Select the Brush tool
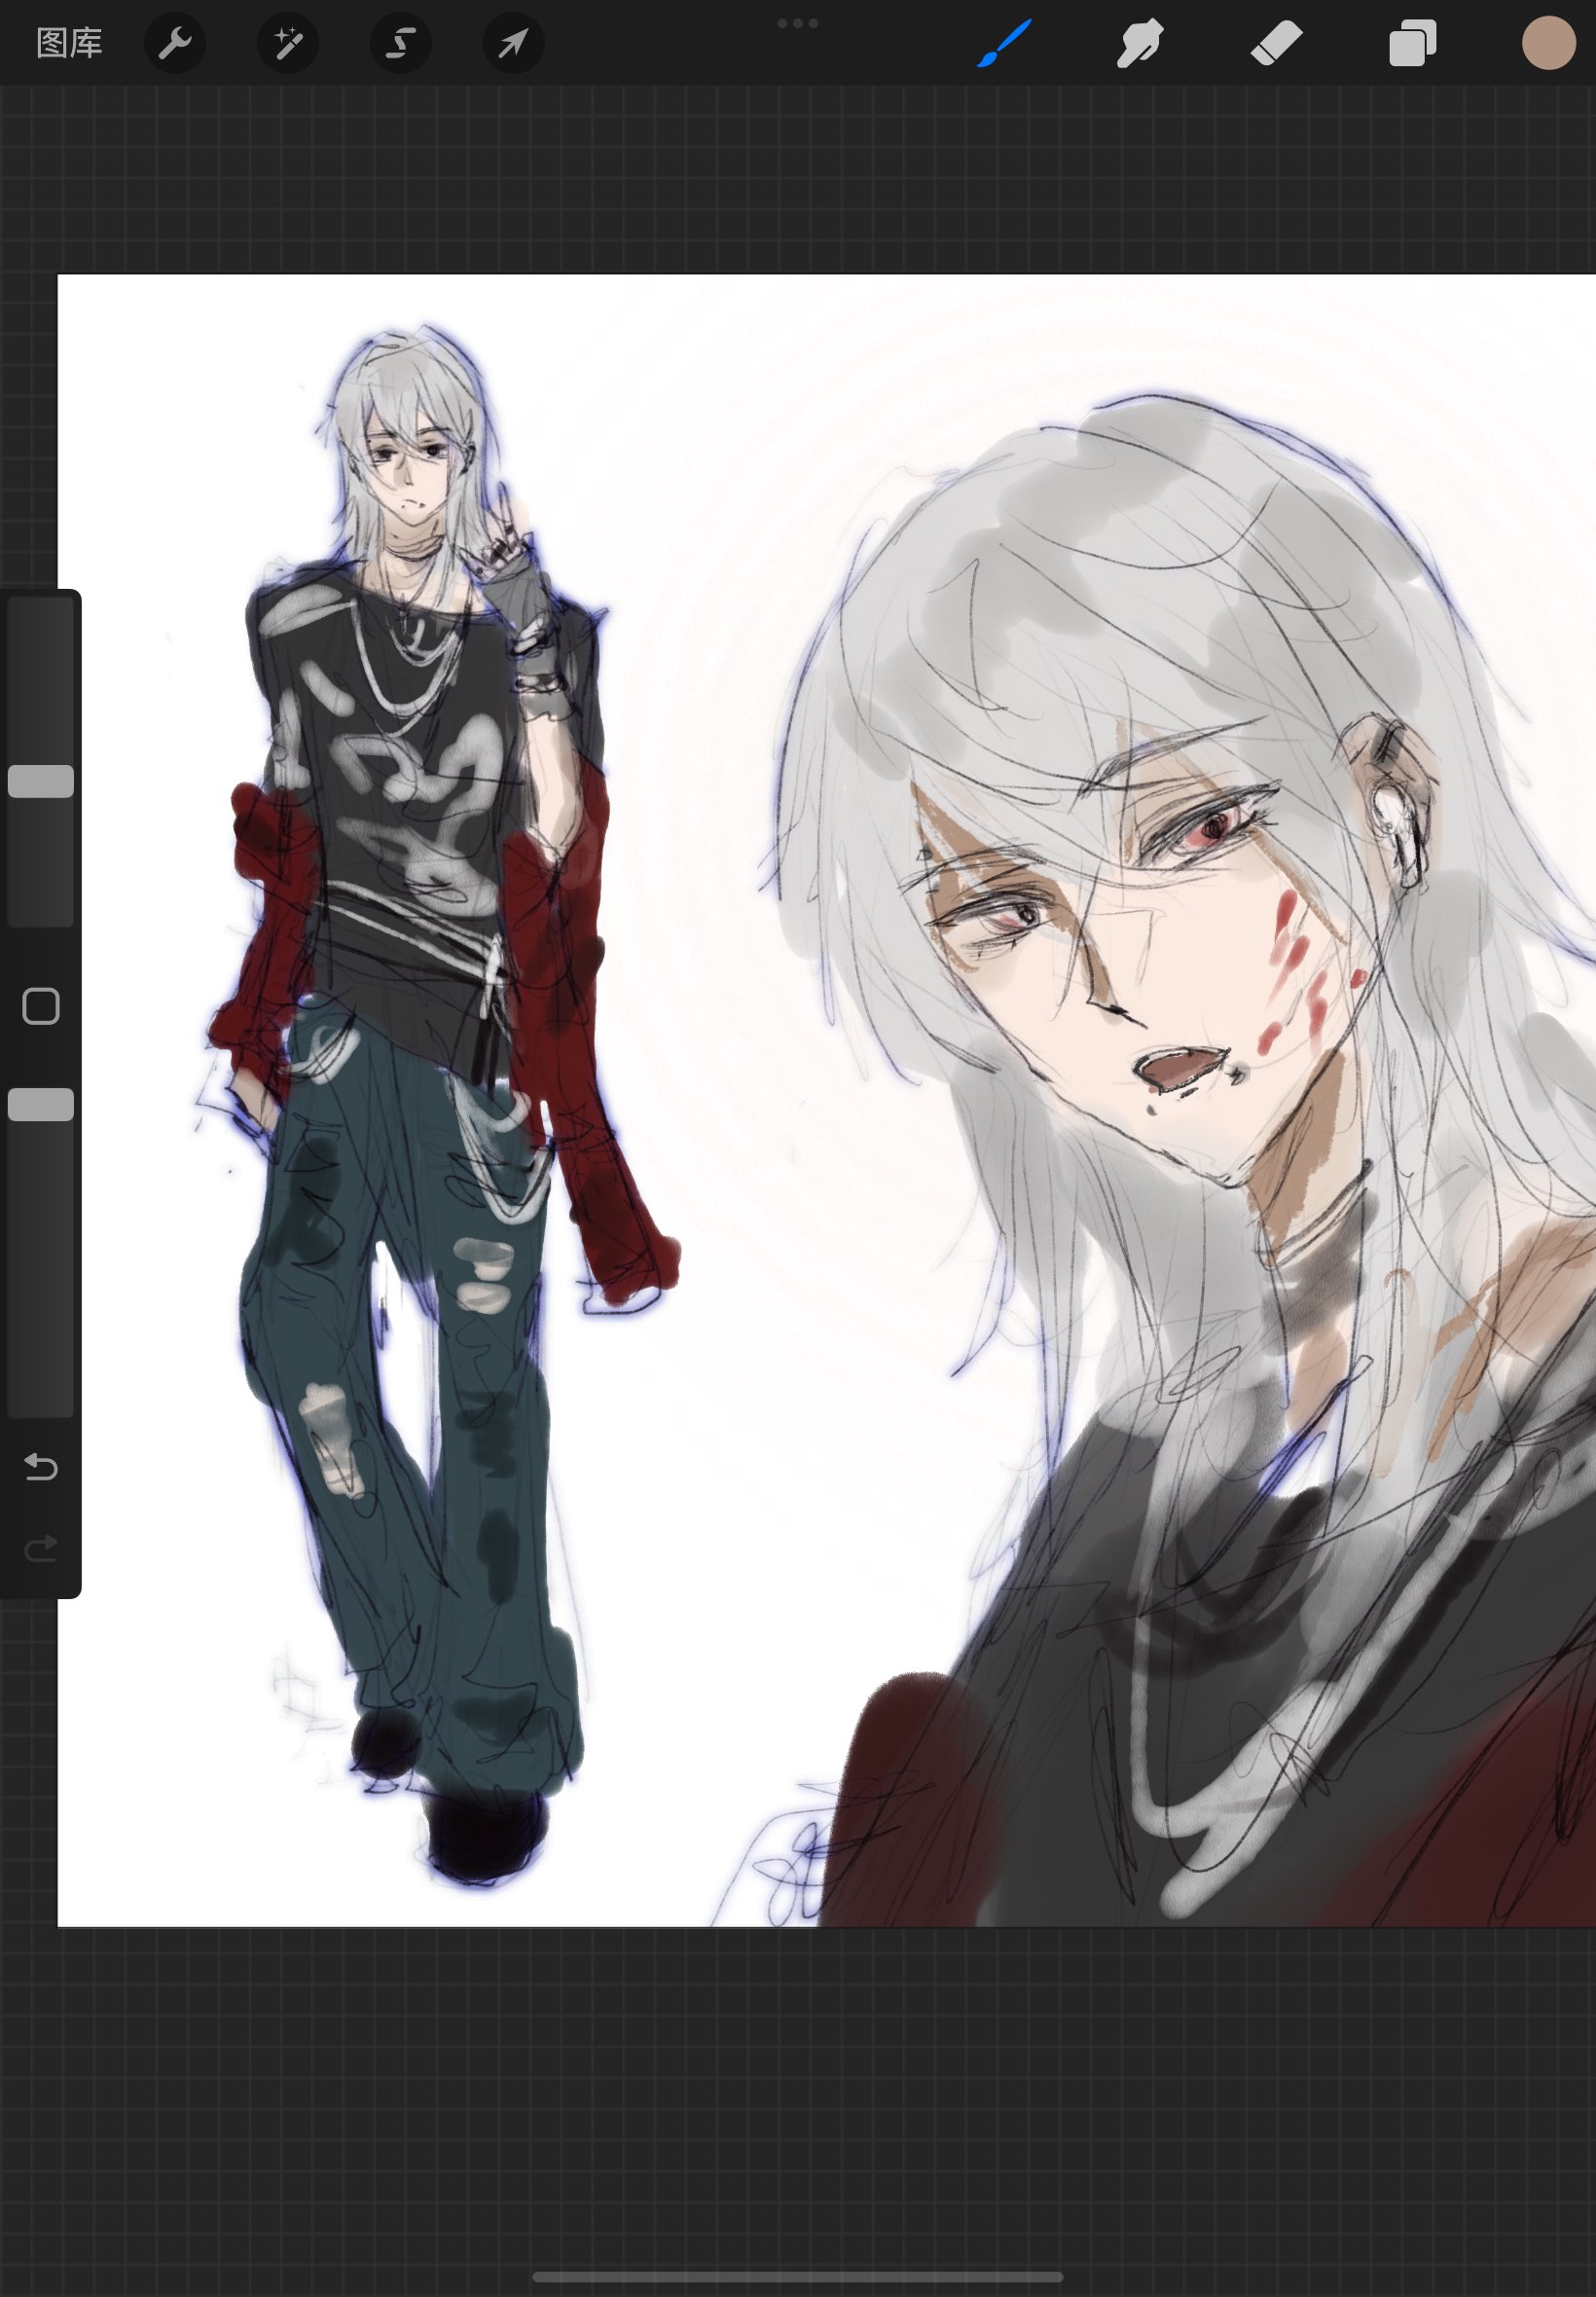This screenshot has width=1596, height=2297. pyautogui.click(x=1004, y=43)
